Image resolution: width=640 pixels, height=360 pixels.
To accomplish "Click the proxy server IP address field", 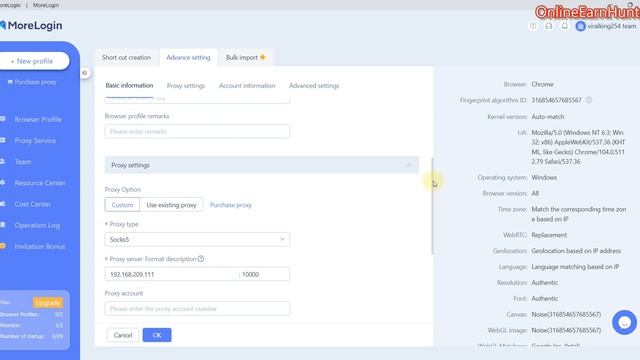I will pyautogui.click(x=171, y=274).
